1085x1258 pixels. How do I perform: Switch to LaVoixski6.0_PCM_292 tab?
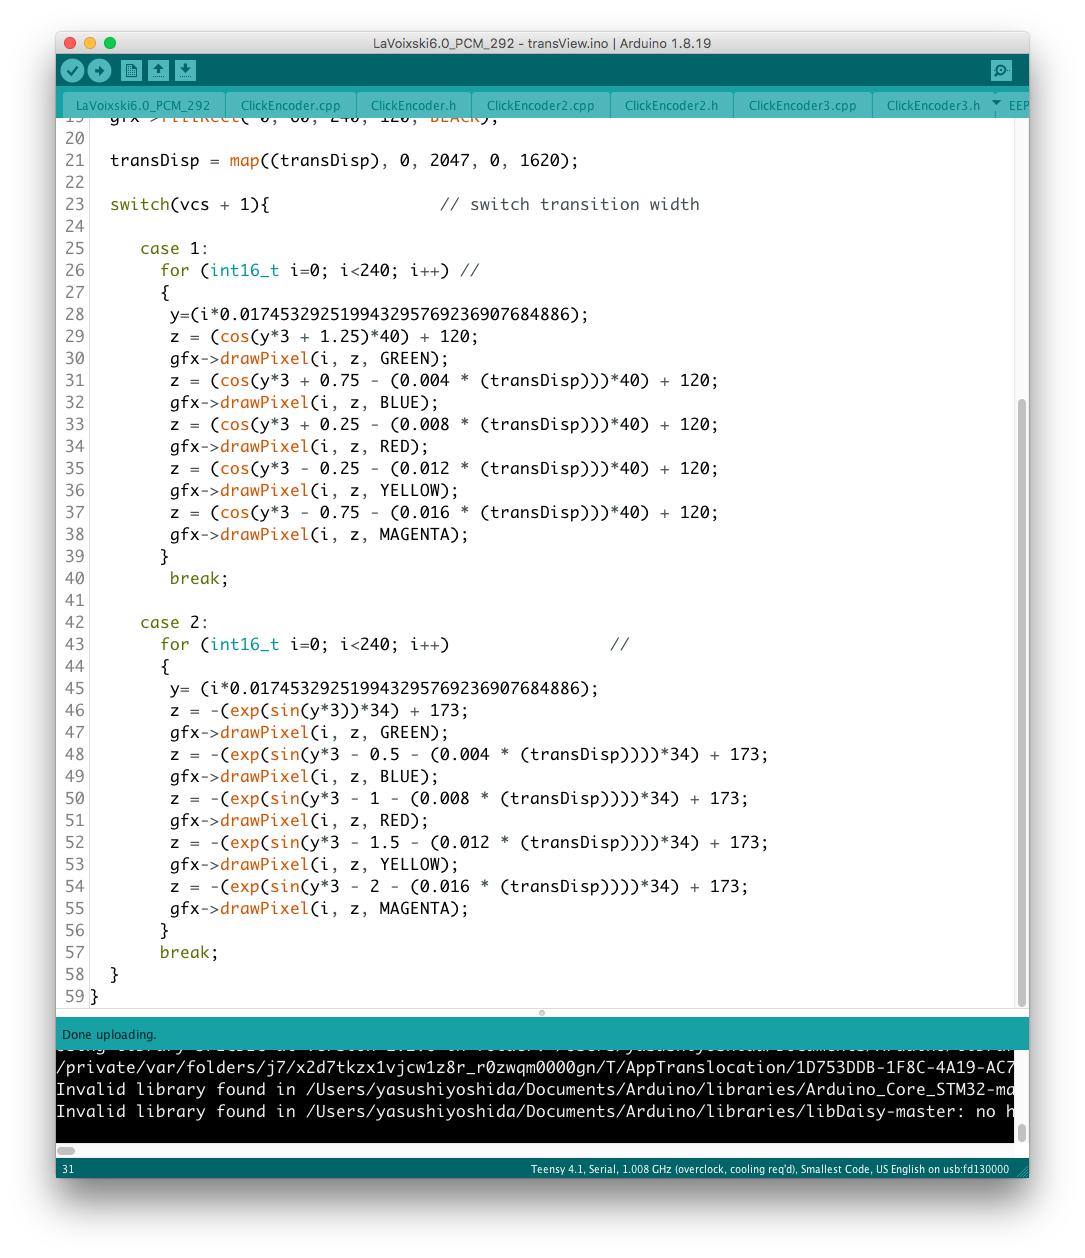tap(143, 105)
